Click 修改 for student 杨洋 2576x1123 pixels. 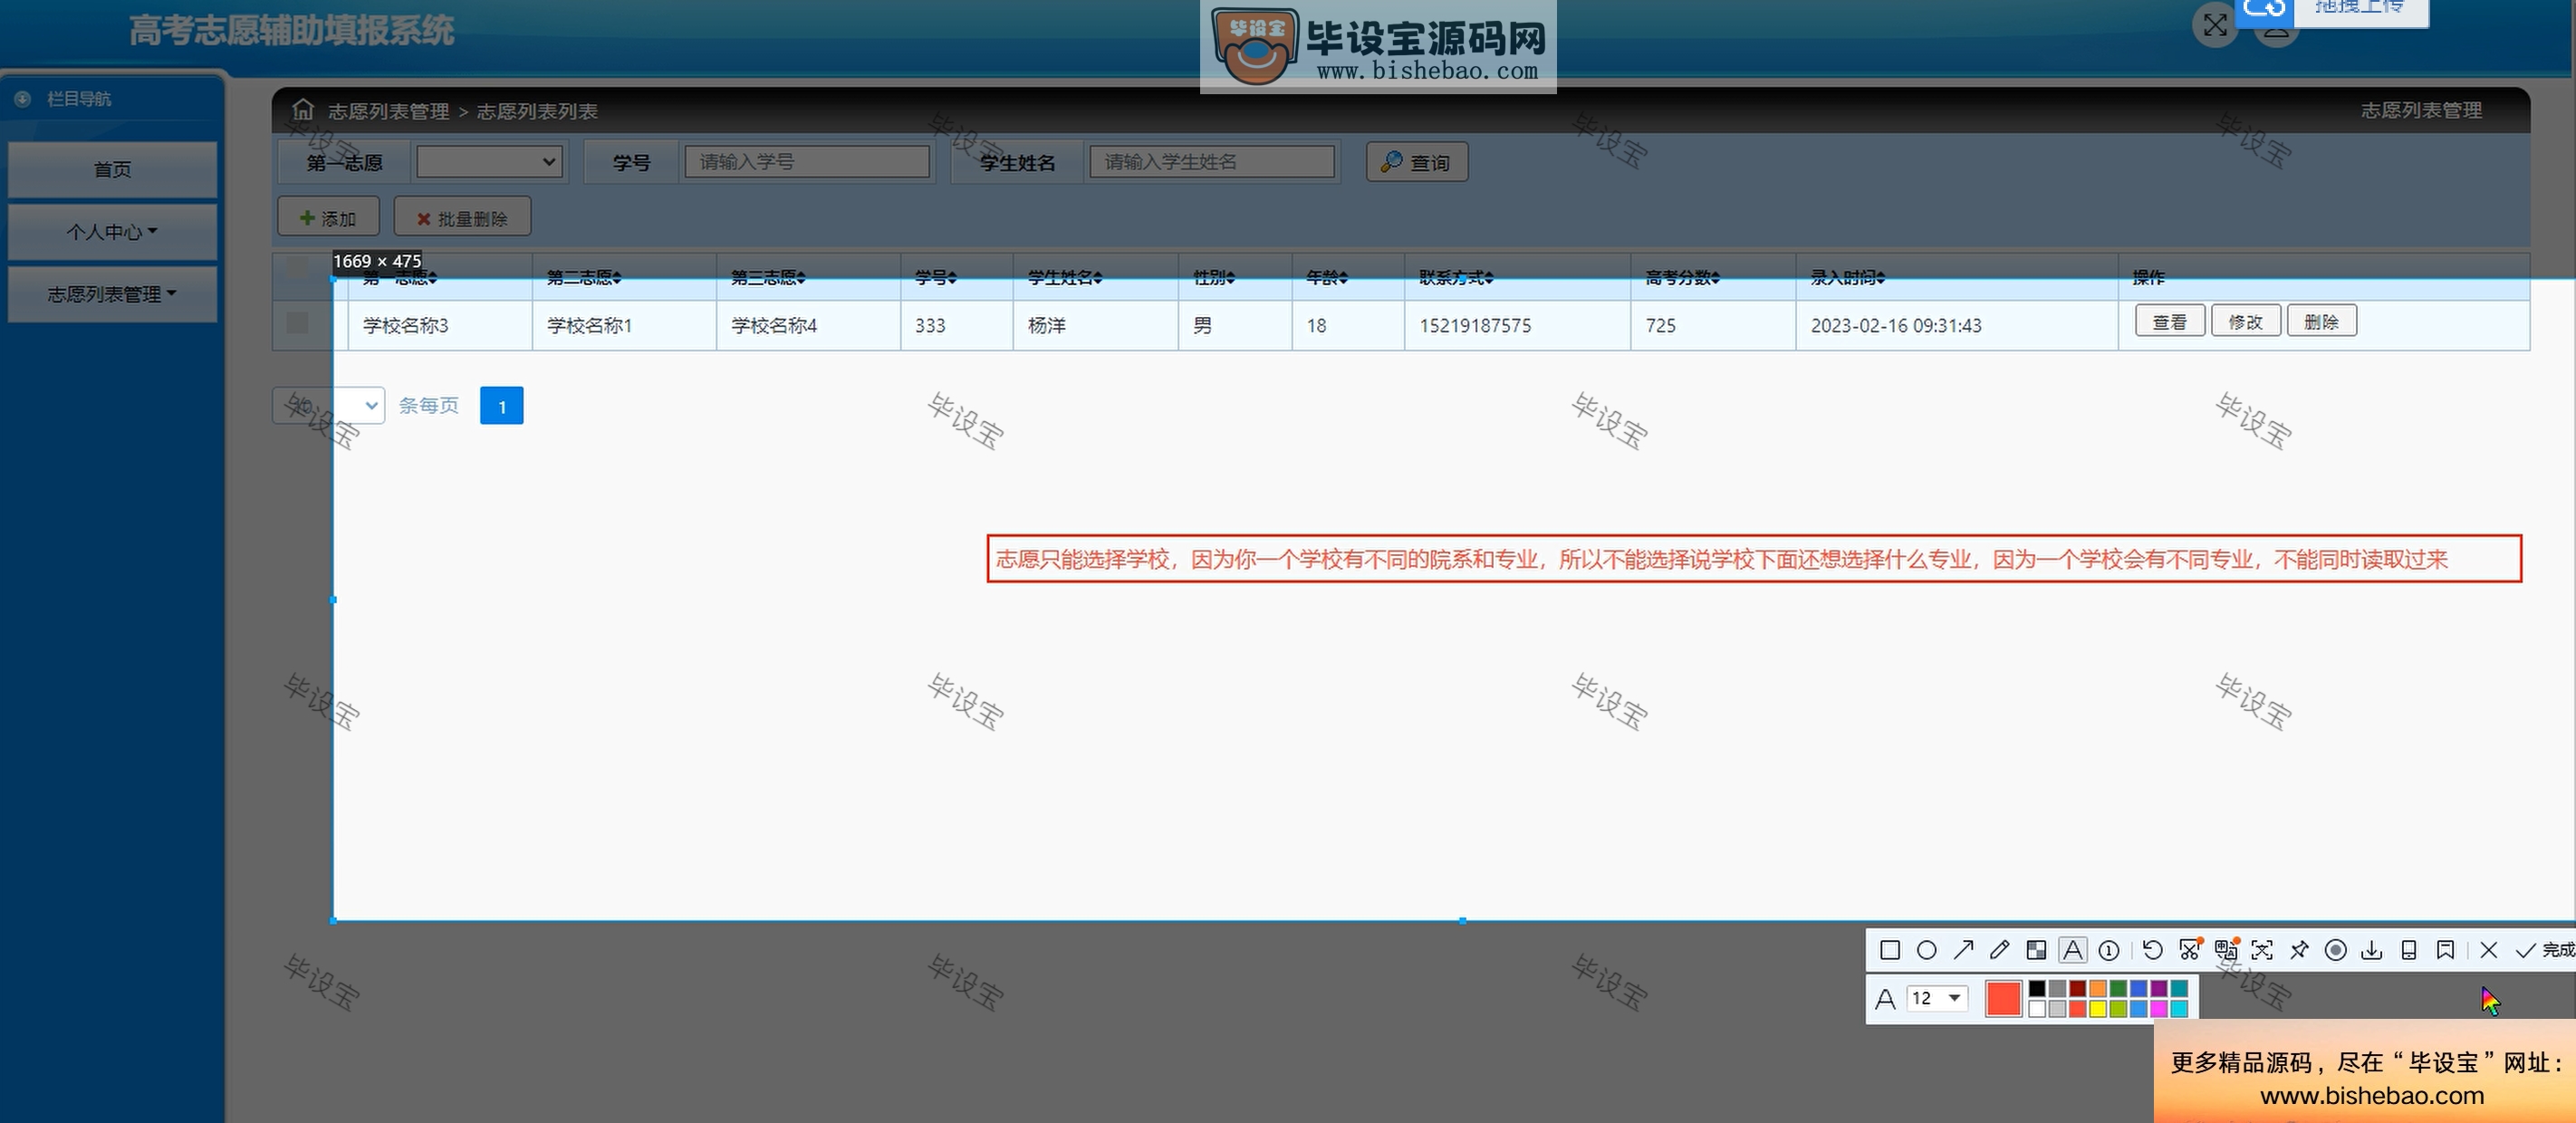coord(2246,321)
